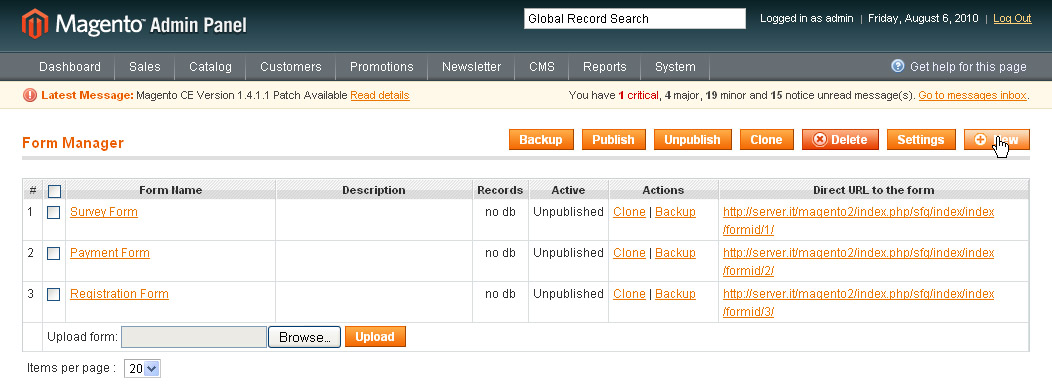Click the Magento logo icon
Viewport: 1052px width, 386px height.
[x=34, y=23]
